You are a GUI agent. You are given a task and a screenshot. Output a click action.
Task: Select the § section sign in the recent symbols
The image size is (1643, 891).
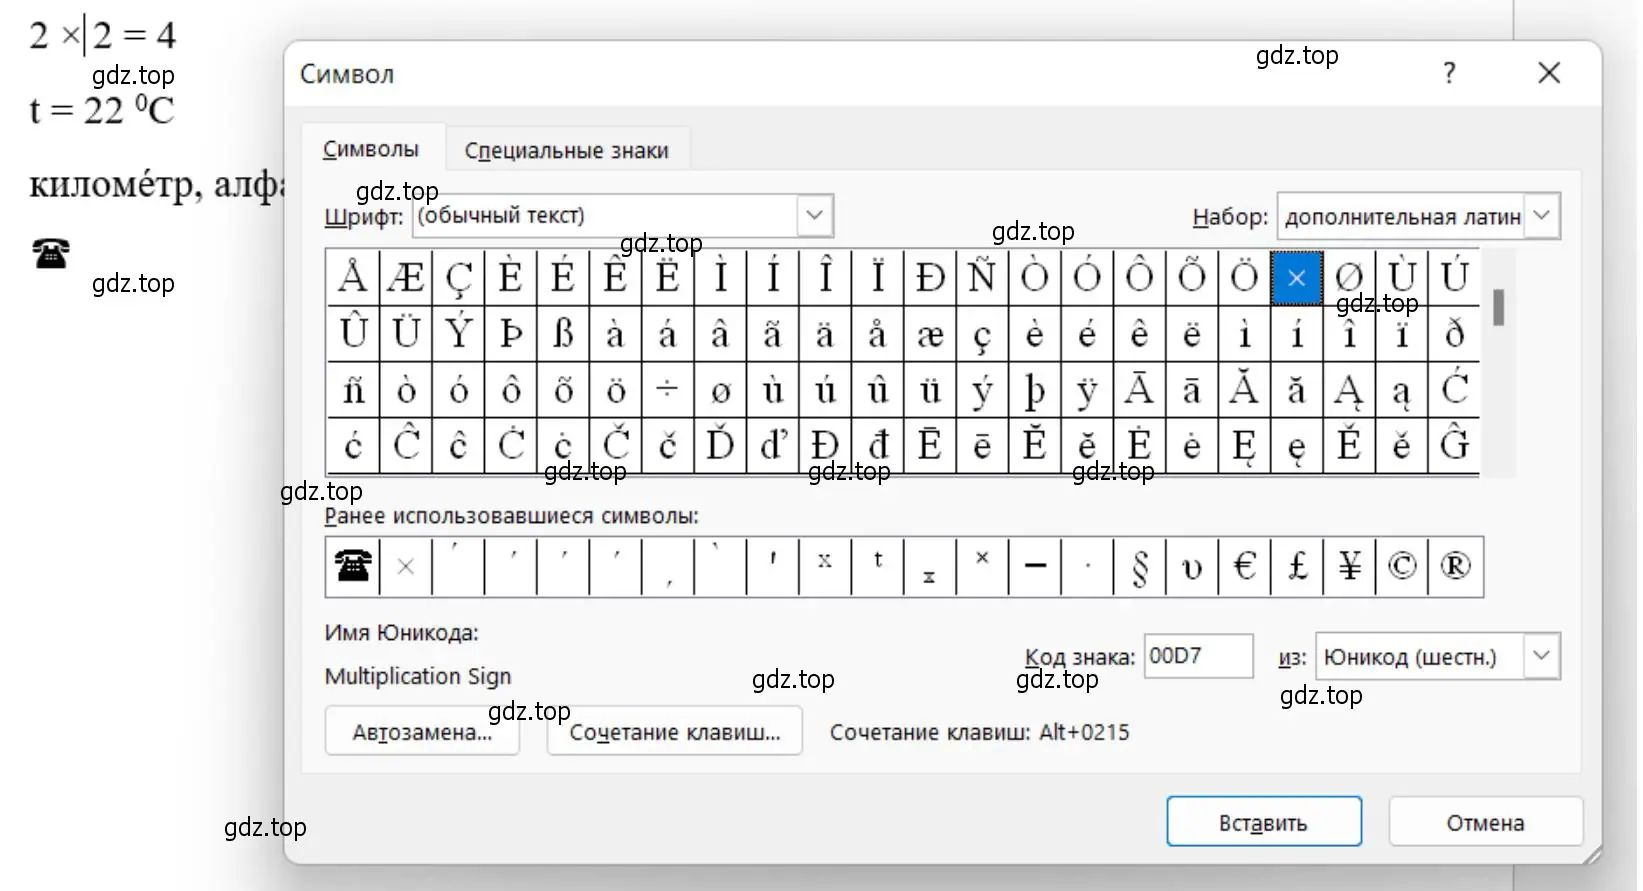click(x=1140, y=567)
